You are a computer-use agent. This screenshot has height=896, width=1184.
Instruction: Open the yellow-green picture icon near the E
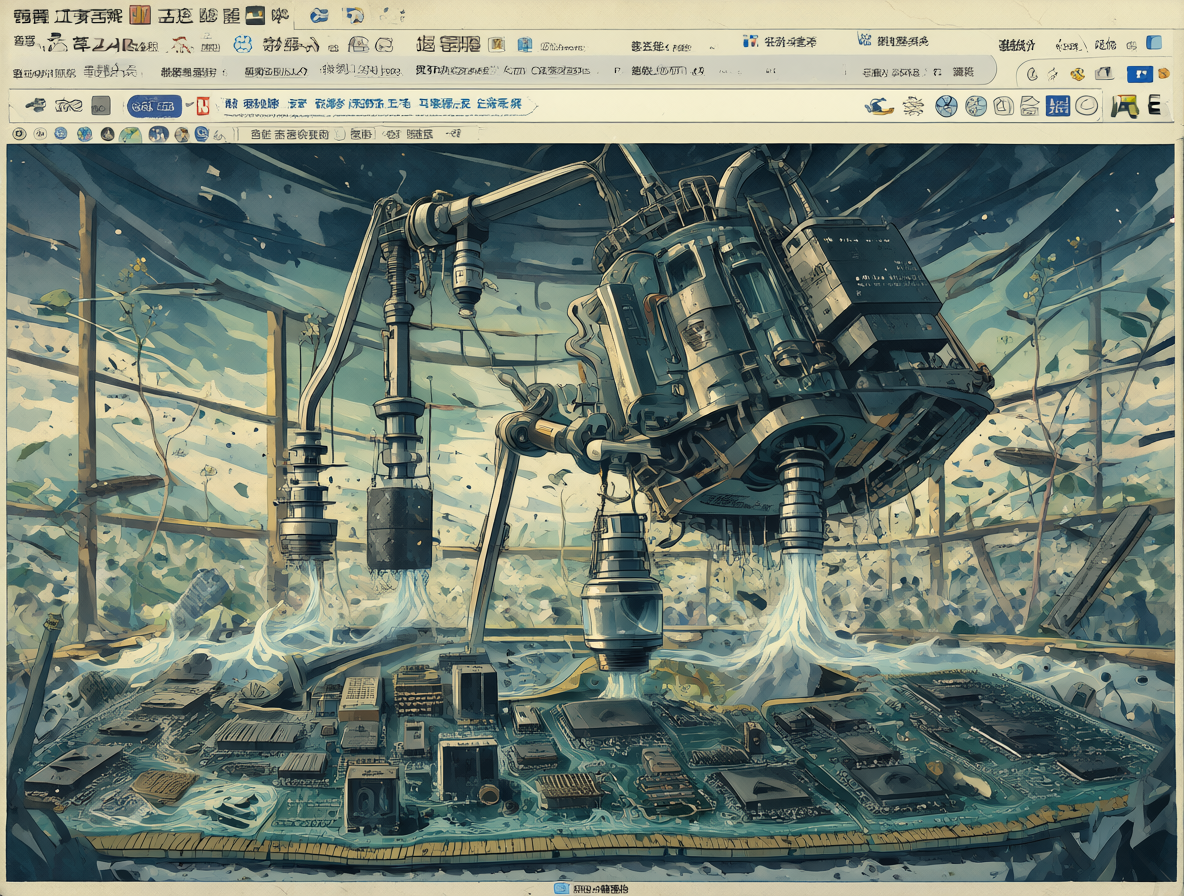point(1125,106)
